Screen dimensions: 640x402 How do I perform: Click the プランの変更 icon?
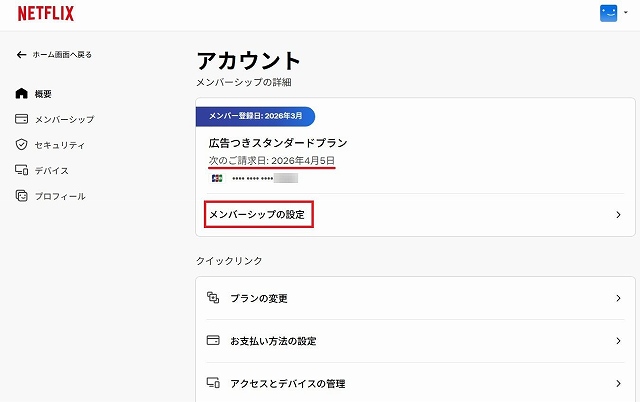[x=212, y=298]
